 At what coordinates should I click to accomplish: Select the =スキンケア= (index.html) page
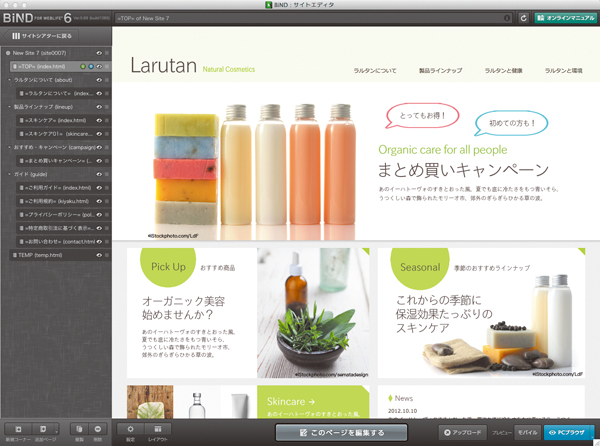tap(64, 120)
